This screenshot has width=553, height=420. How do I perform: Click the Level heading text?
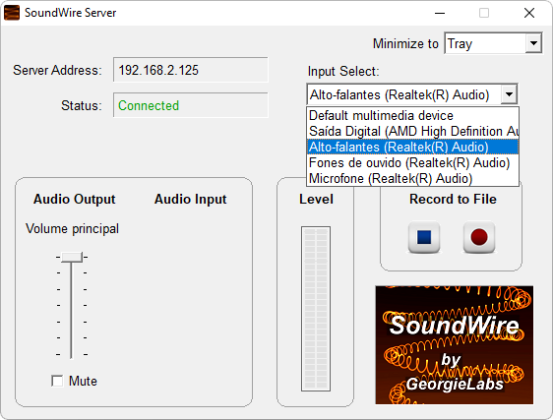click(316, 199)
